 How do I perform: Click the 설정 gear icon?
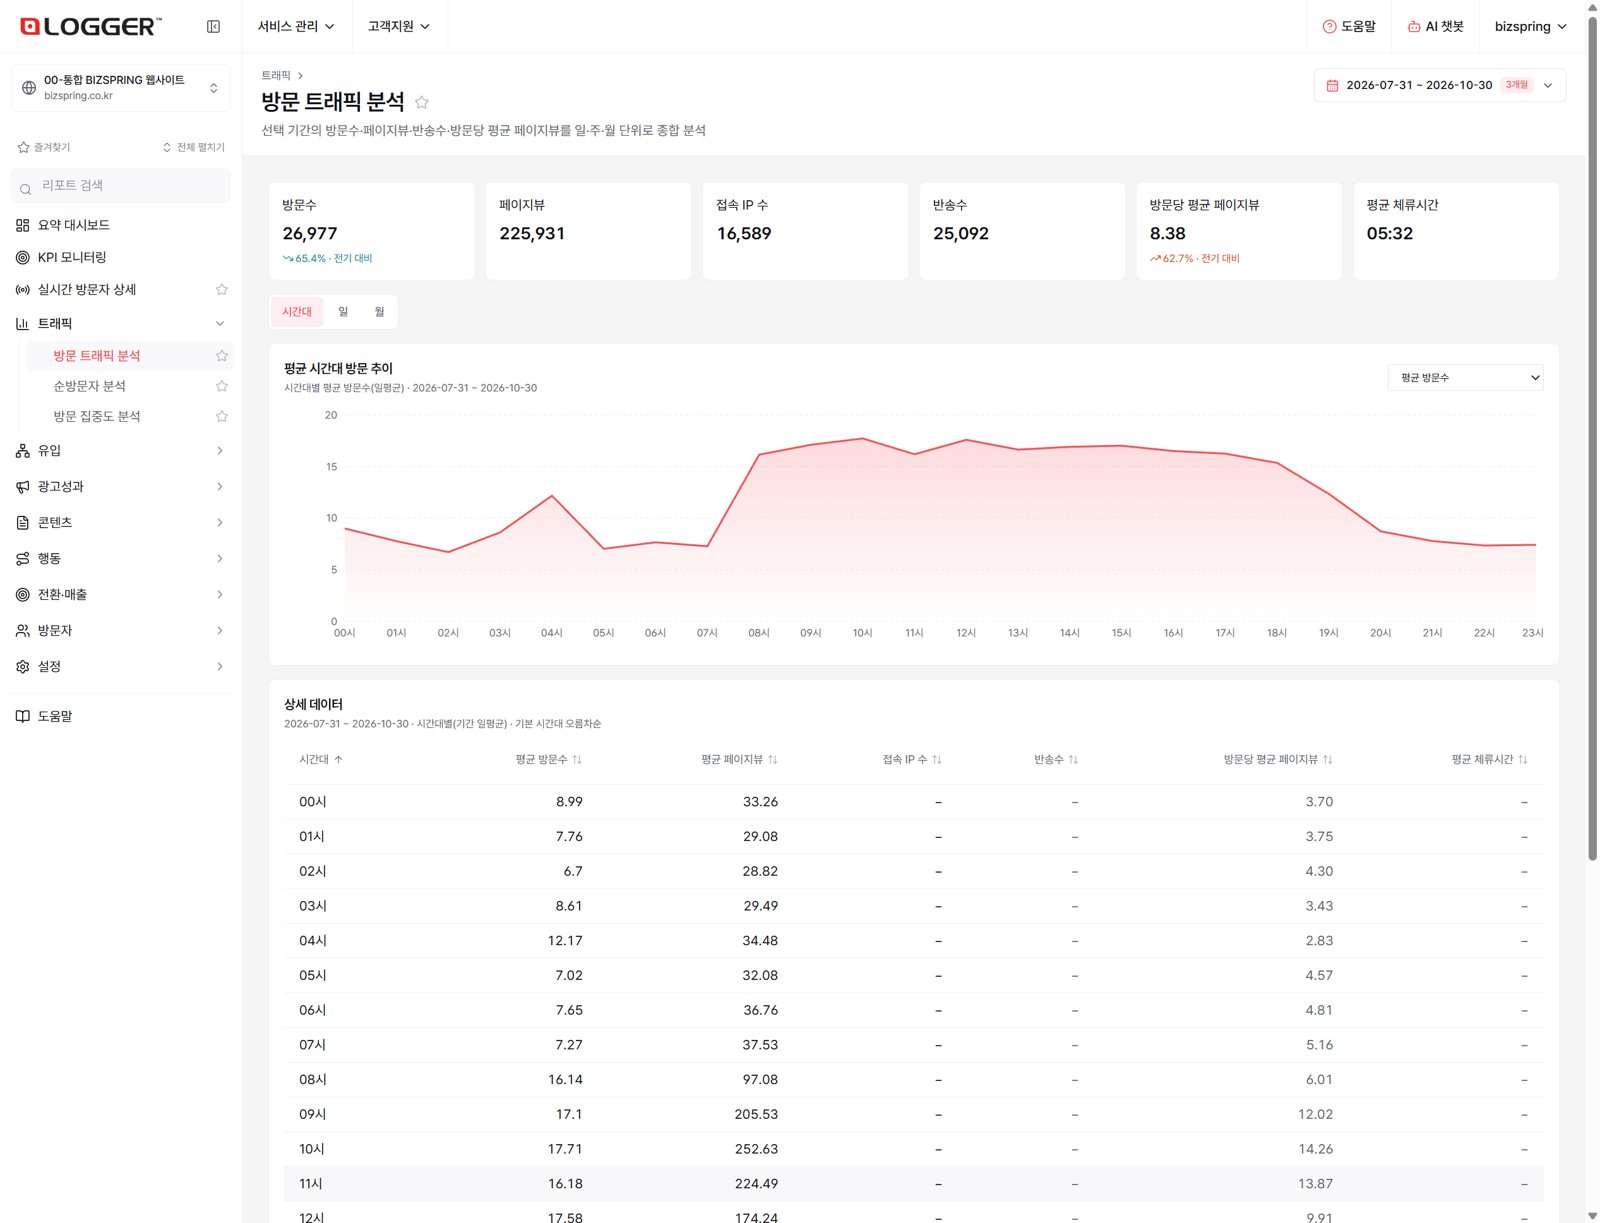coord(23,667)
